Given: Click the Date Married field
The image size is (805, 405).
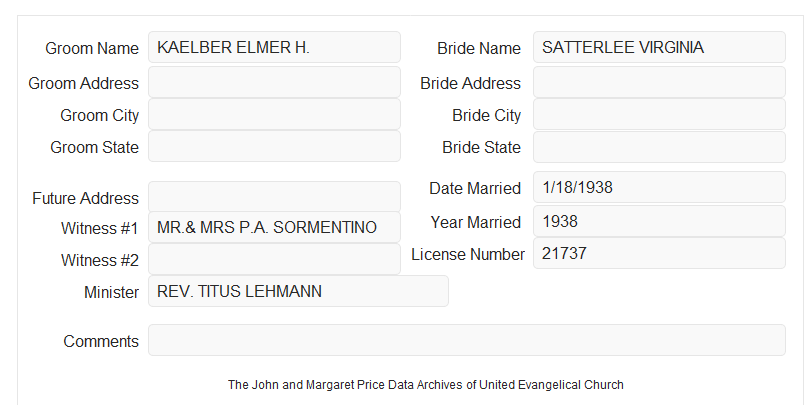Looking at the screenshot, I should (659, 187).
